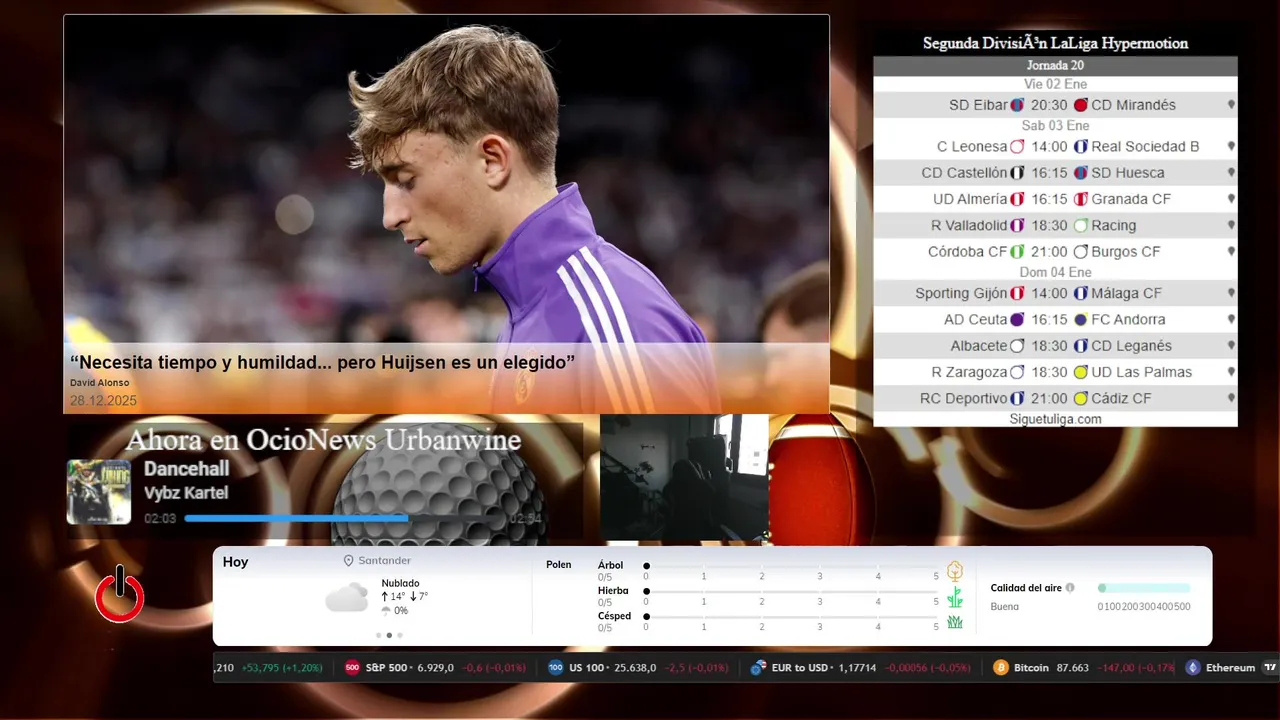Screen dimensions: 1280x720
Task: Click the map pin on SD Eibar row
Action: 1231,105
